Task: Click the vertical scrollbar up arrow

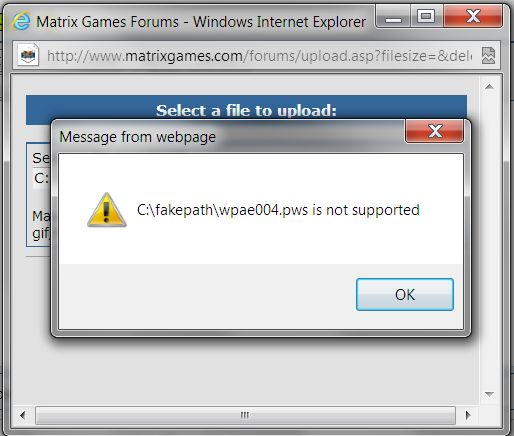Action: click(489, 87)
